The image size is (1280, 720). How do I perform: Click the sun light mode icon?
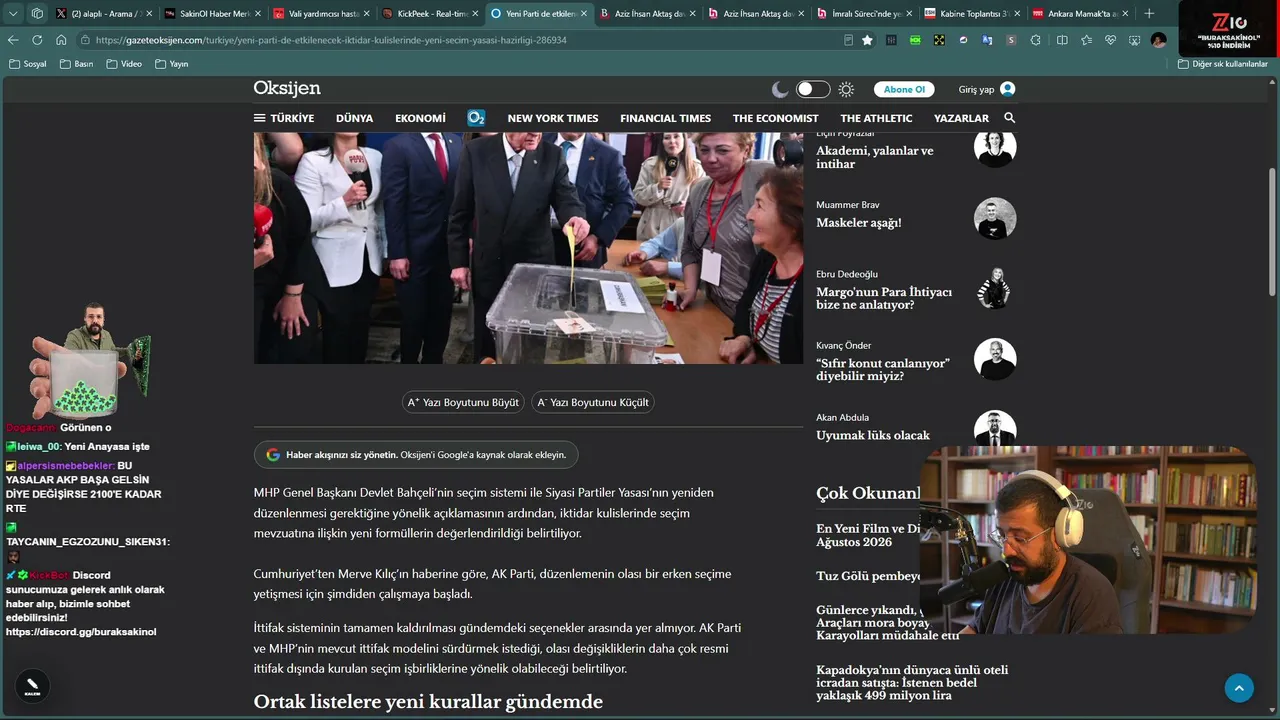[846, 89]
